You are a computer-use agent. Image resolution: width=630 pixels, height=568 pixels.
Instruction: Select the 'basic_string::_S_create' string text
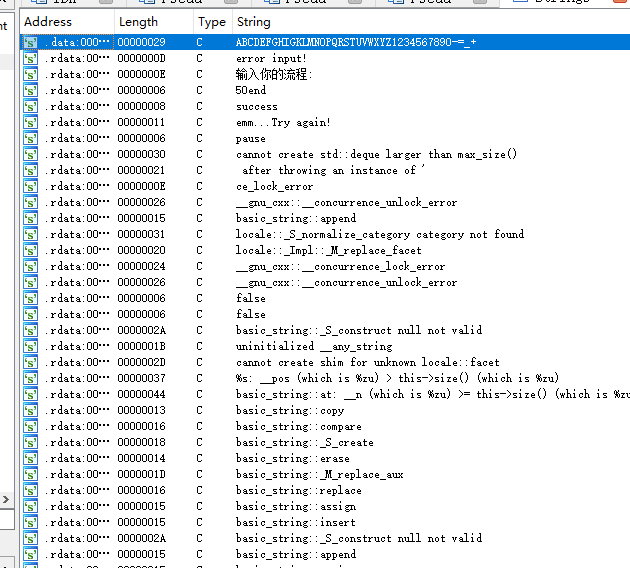(x=305, y=442)
